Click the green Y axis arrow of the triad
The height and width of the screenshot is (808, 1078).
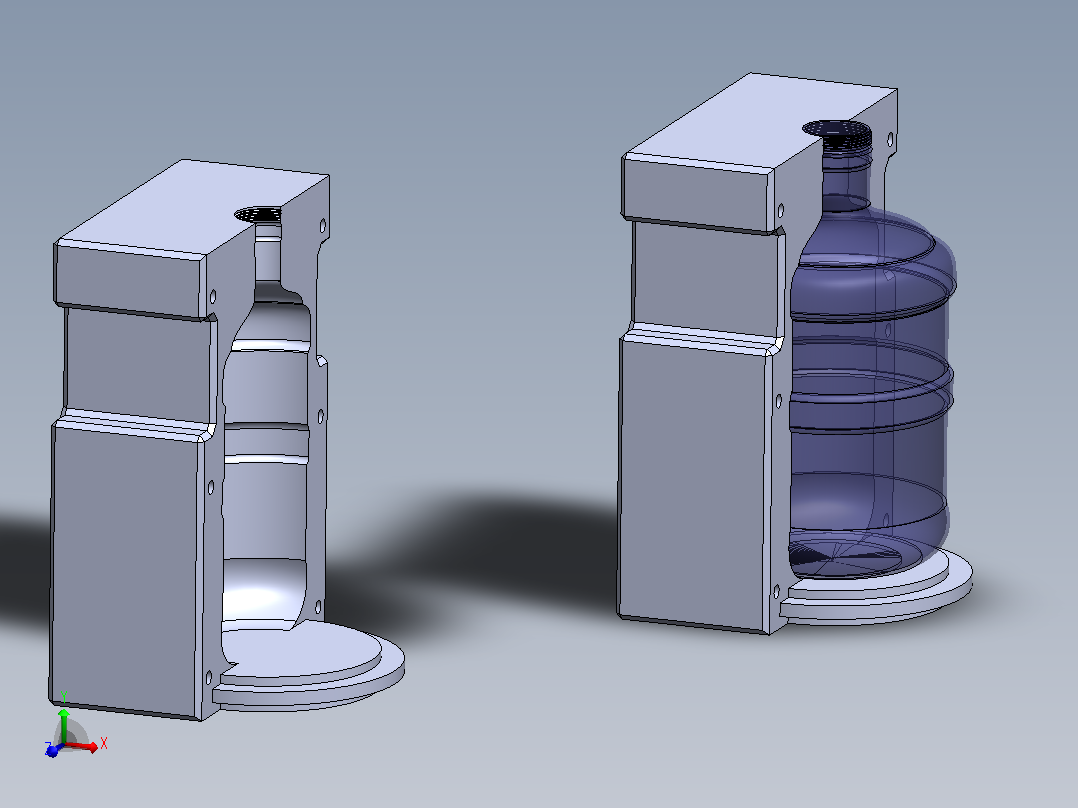(63, 725)
